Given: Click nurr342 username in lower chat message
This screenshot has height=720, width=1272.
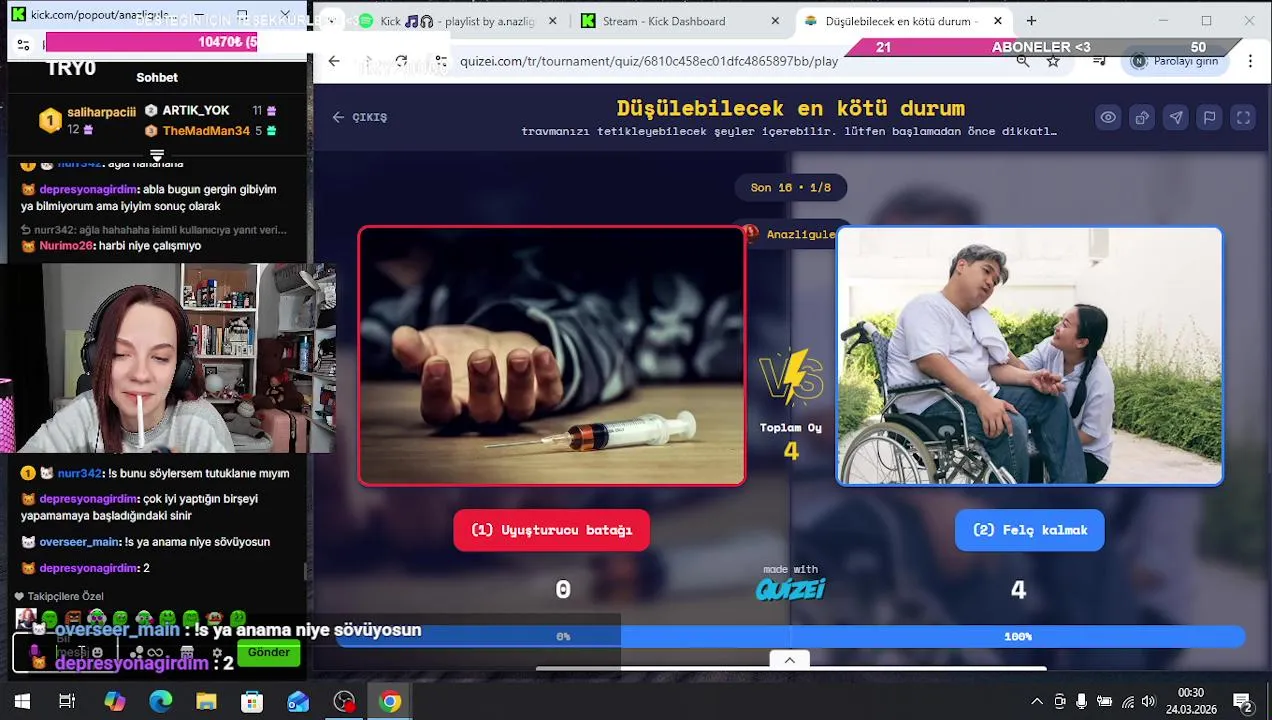Looking at the screenshot, I should coord(80,473).
